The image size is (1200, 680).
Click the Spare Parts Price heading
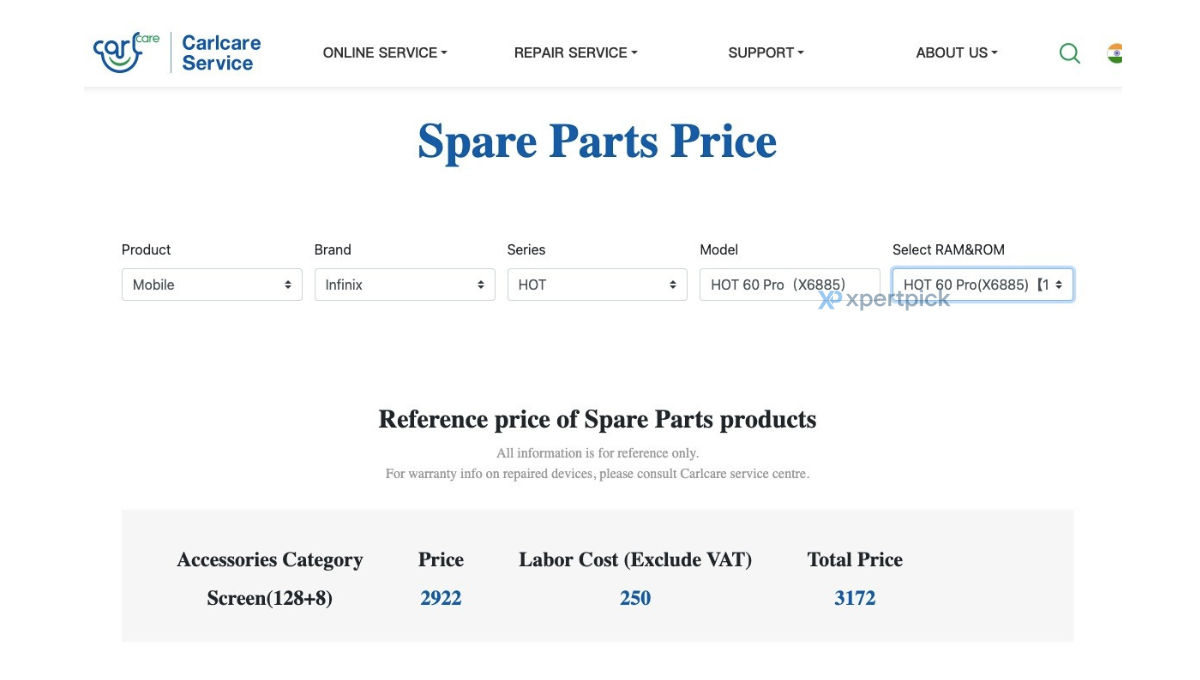pos(597,141)
